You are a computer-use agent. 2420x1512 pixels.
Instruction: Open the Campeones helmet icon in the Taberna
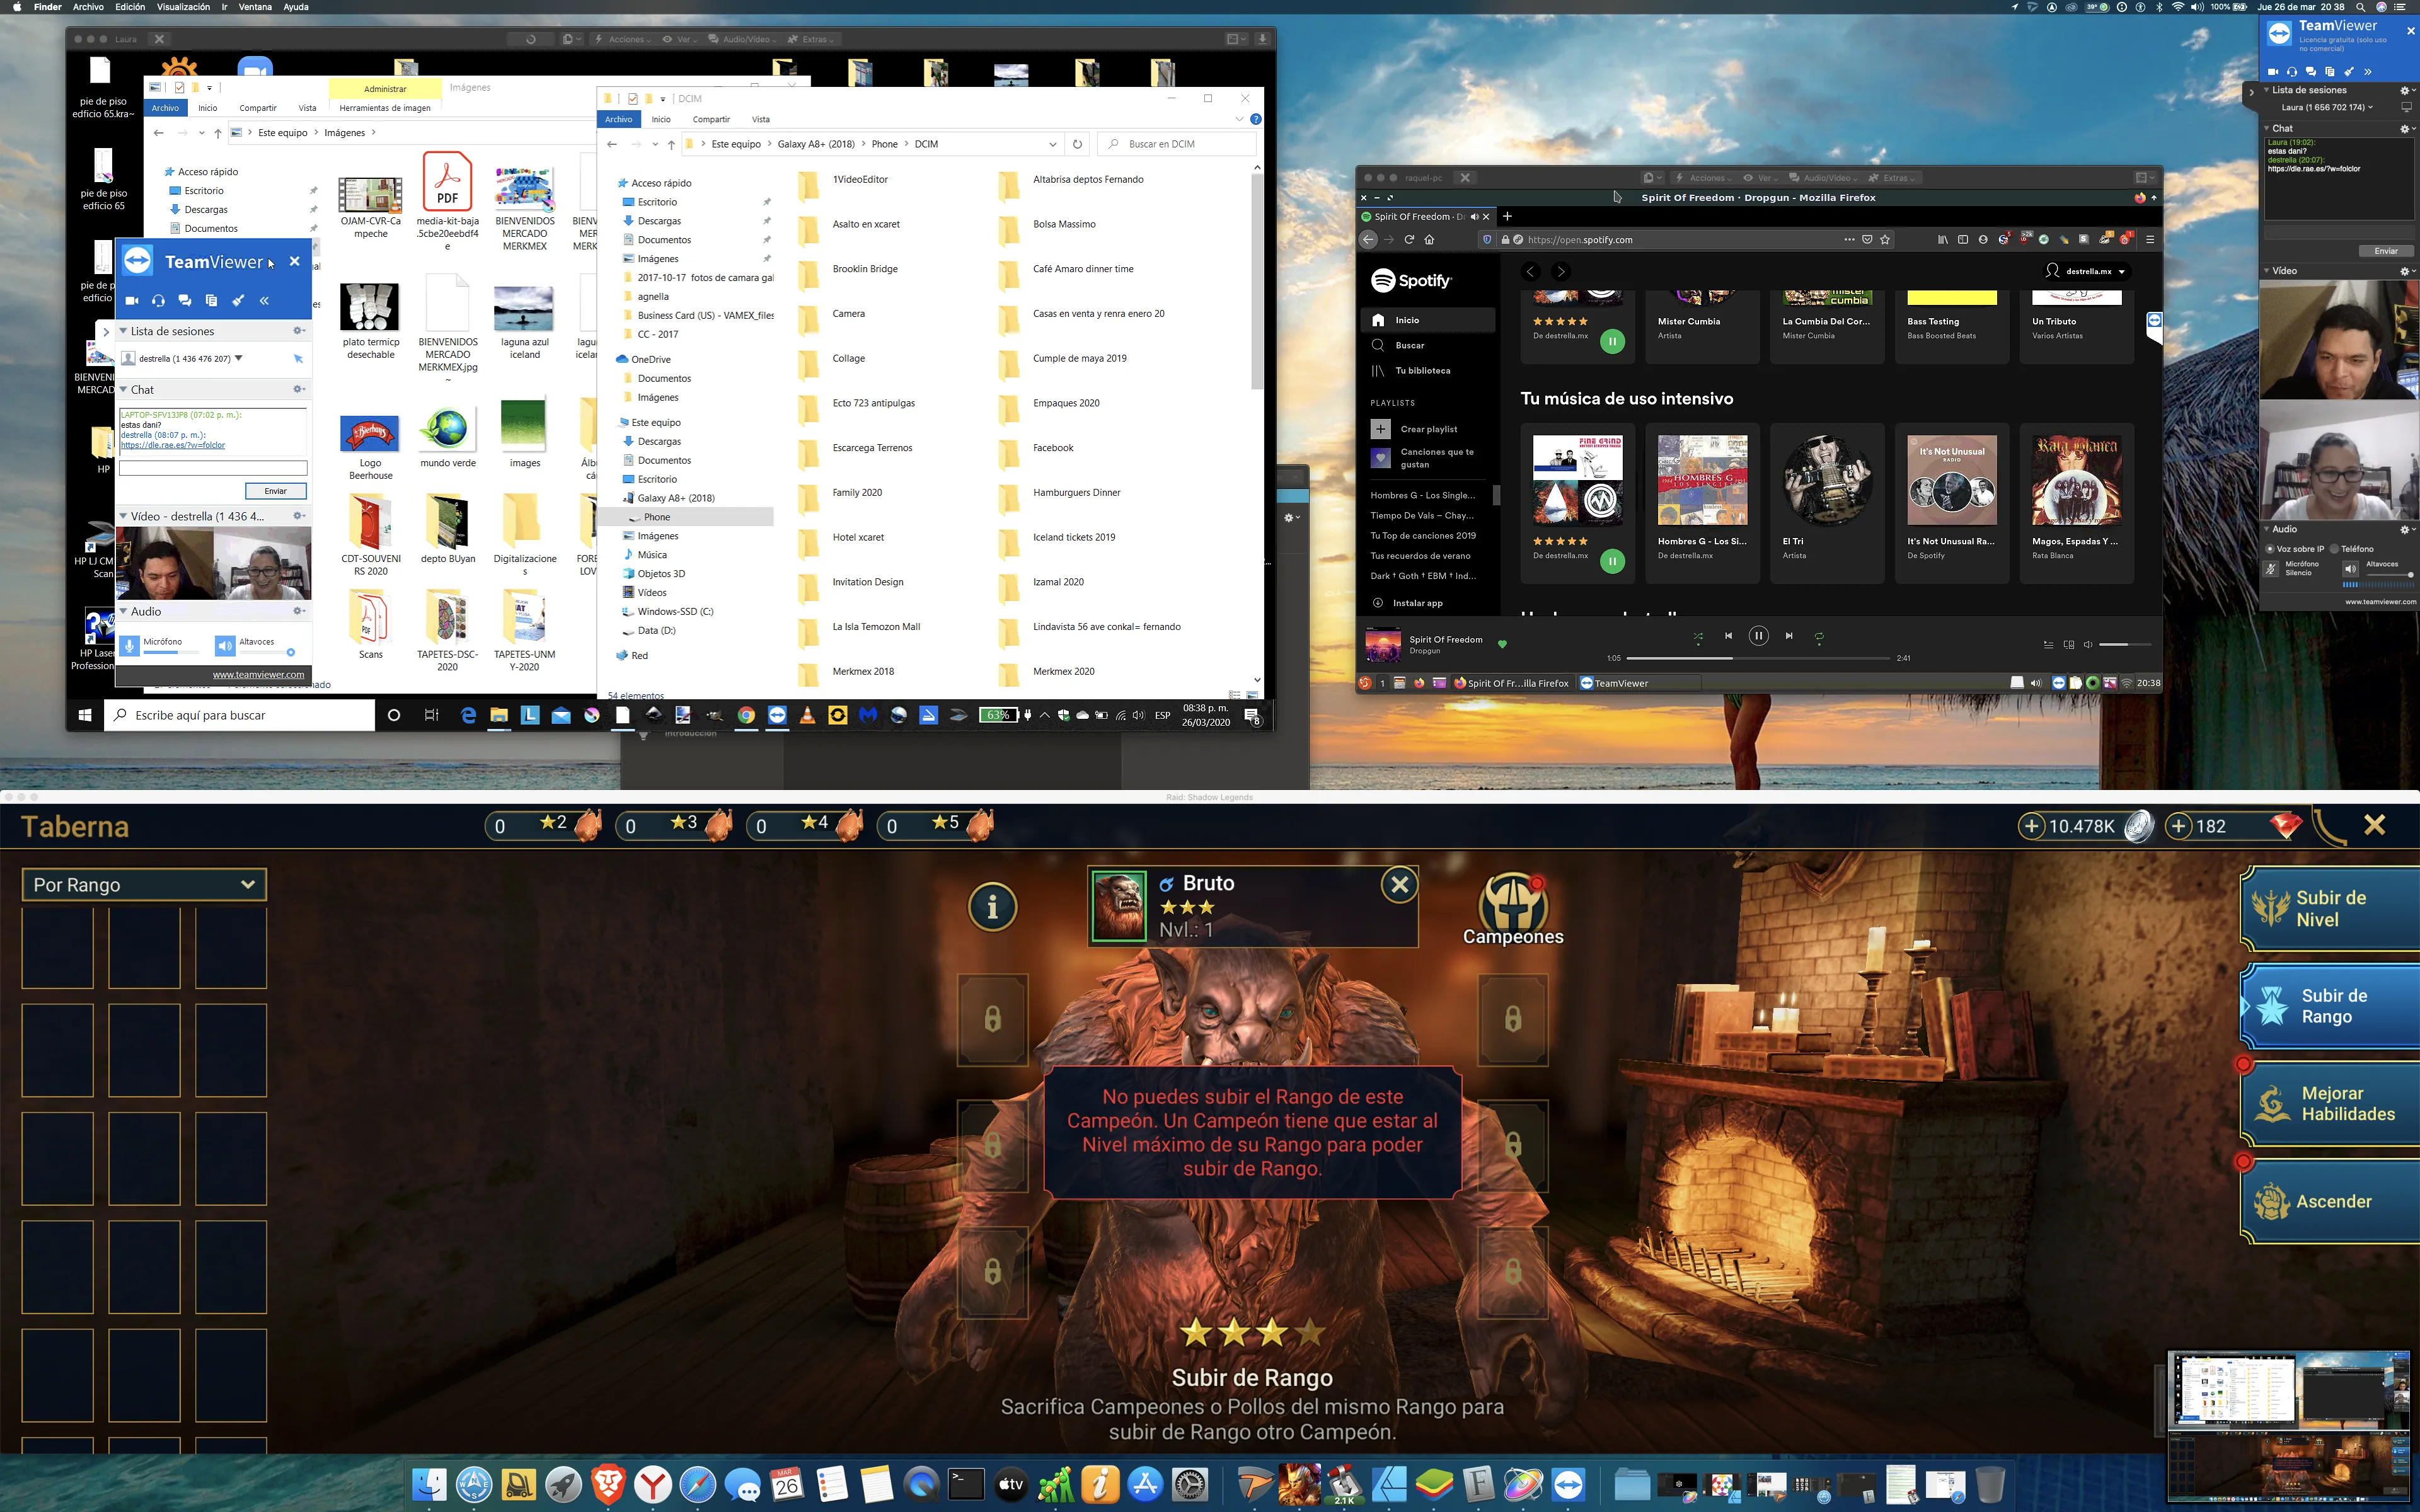[1513, 909]
